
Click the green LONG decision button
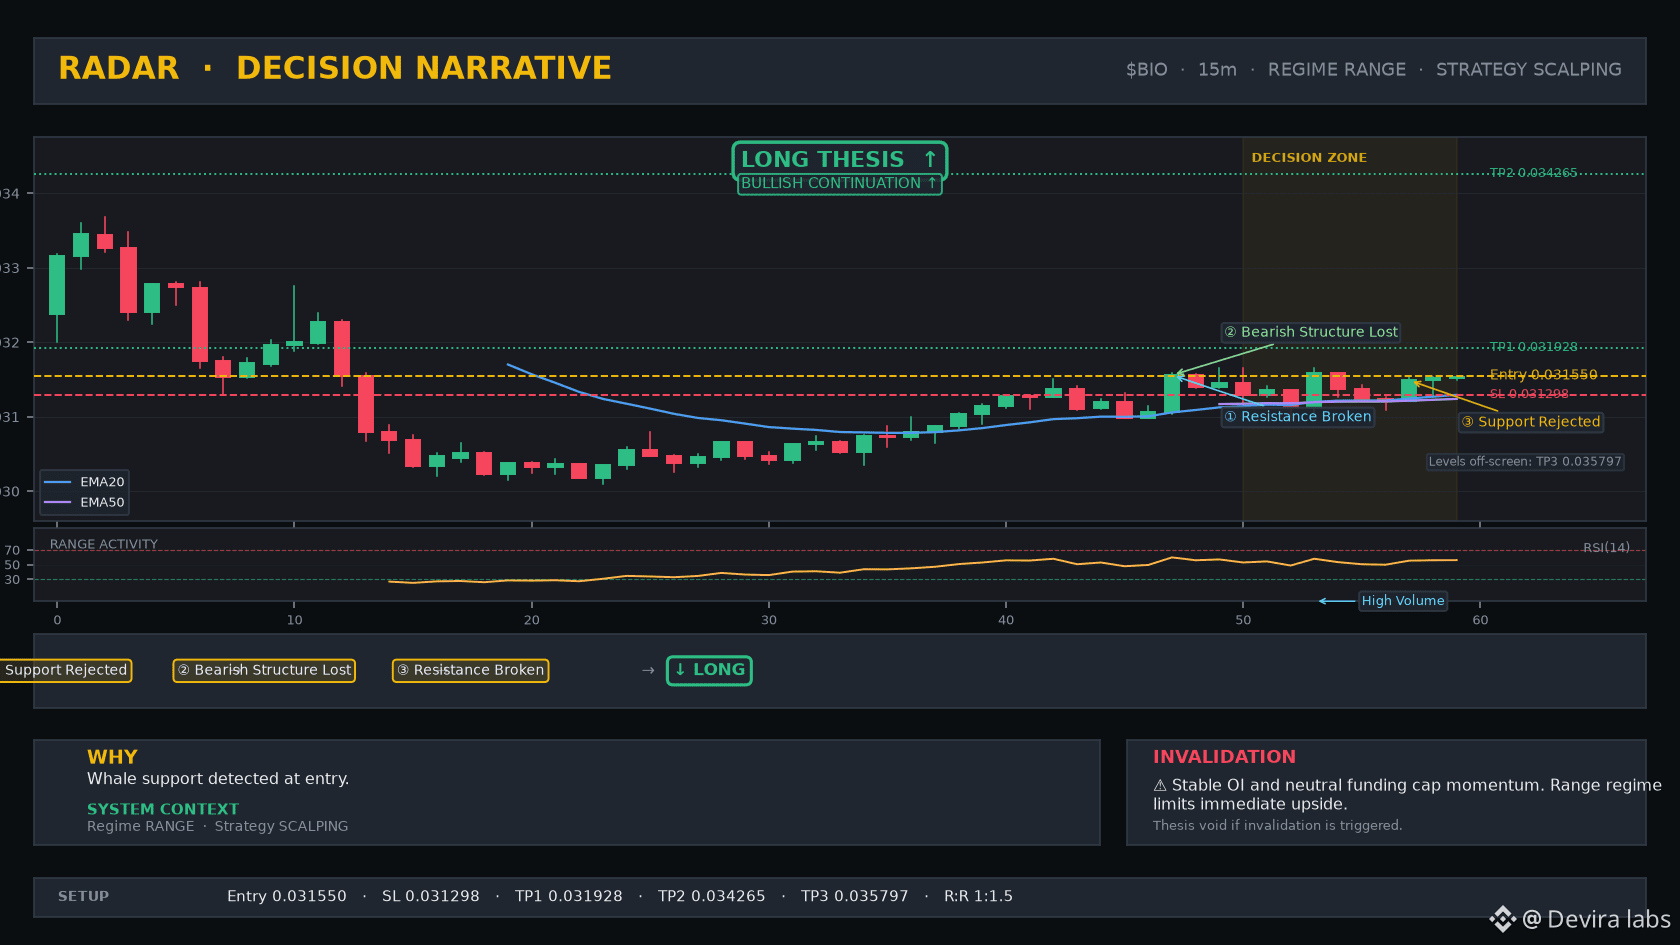point(709,670)
